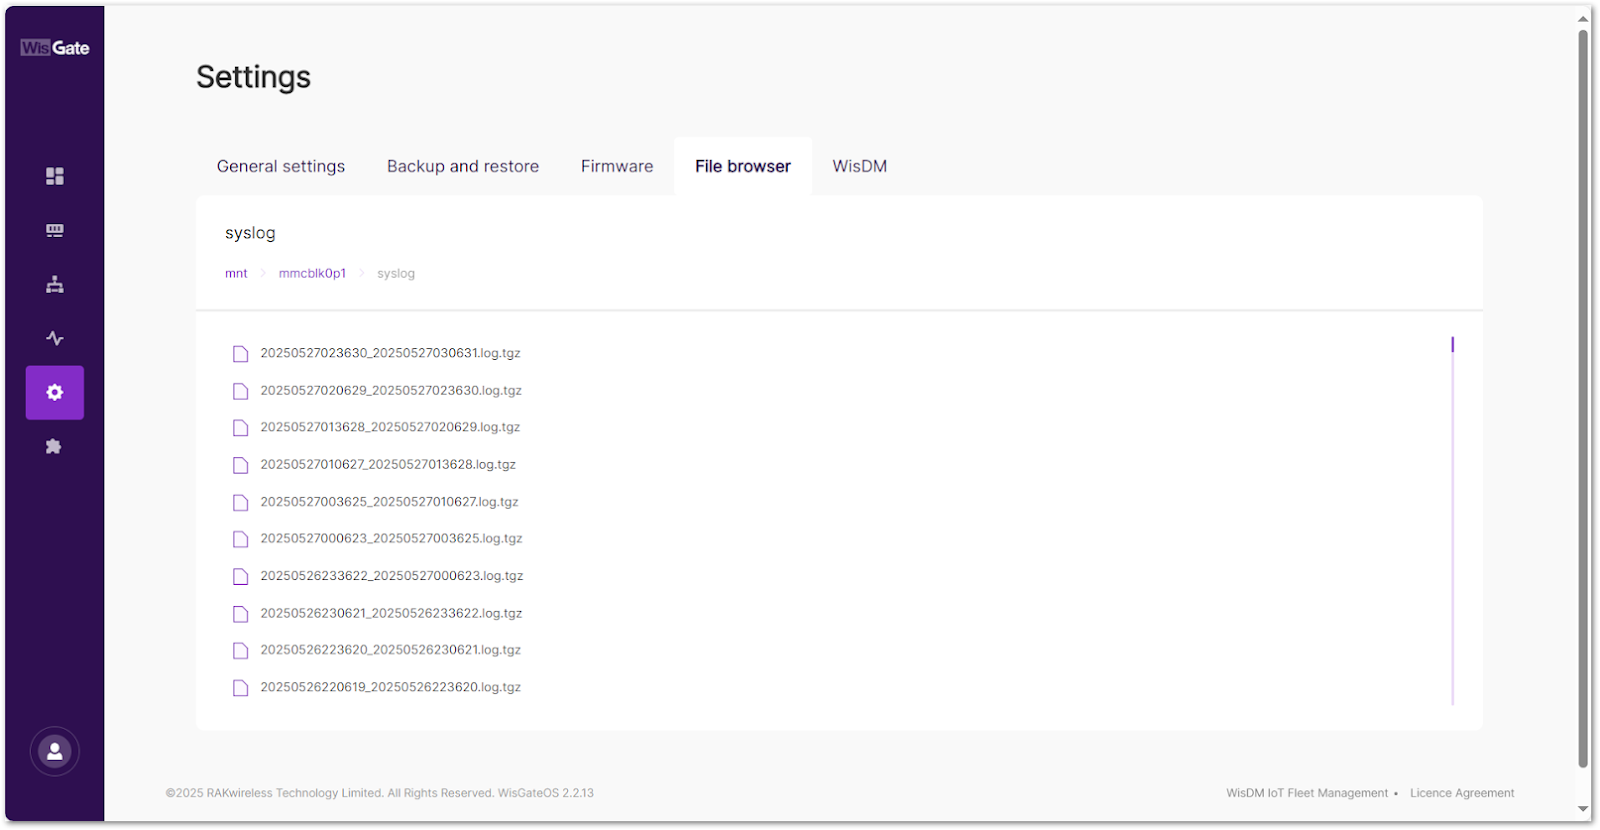Open the Firmware tab
This screenshot has width=1600, height=830.
click(x=617, y=166)
